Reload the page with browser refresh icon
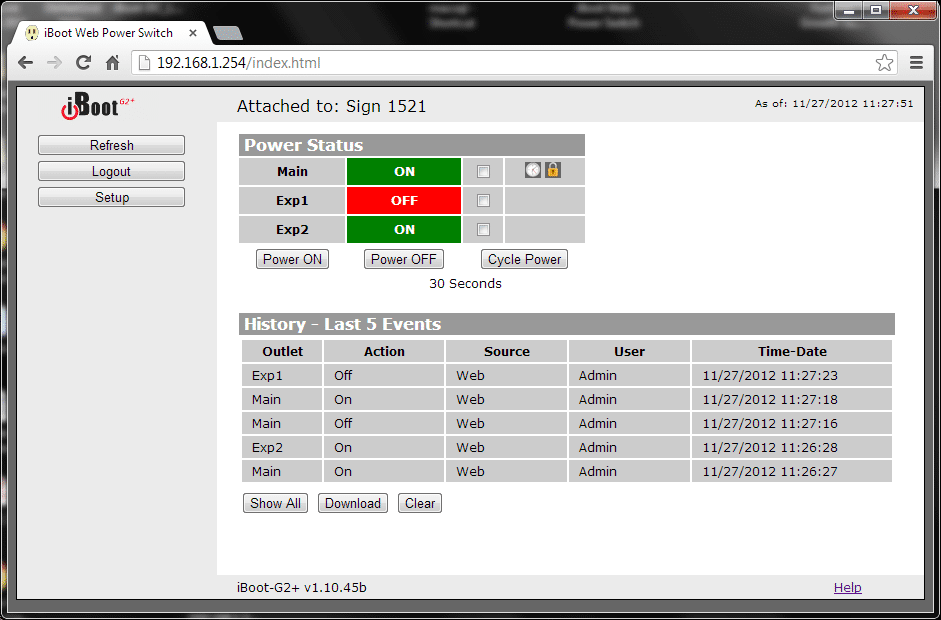Screen dimensions: 941x620 (84, 63)
